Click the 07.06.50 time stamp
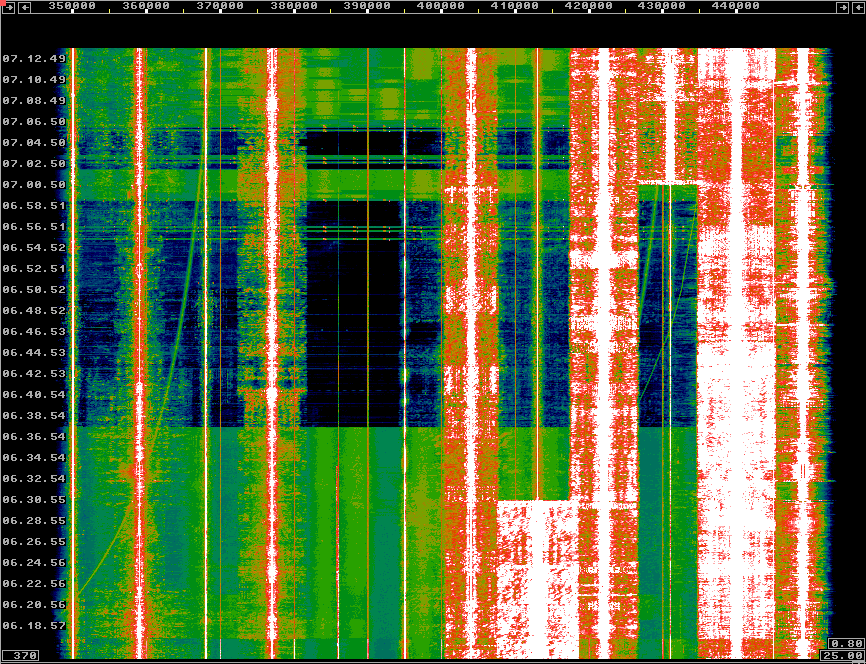 pyautogui.click(x=34, y=122)
